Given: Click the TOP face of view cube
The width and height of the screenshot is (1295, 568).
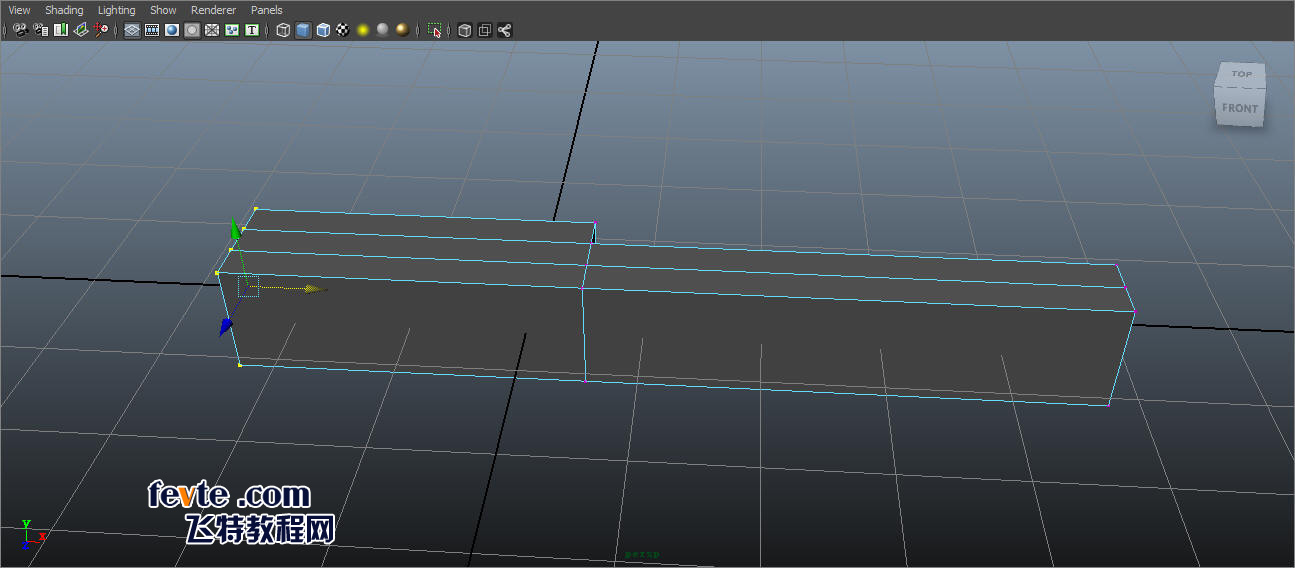Looking at the screenshot, I should coord(1241,74).
